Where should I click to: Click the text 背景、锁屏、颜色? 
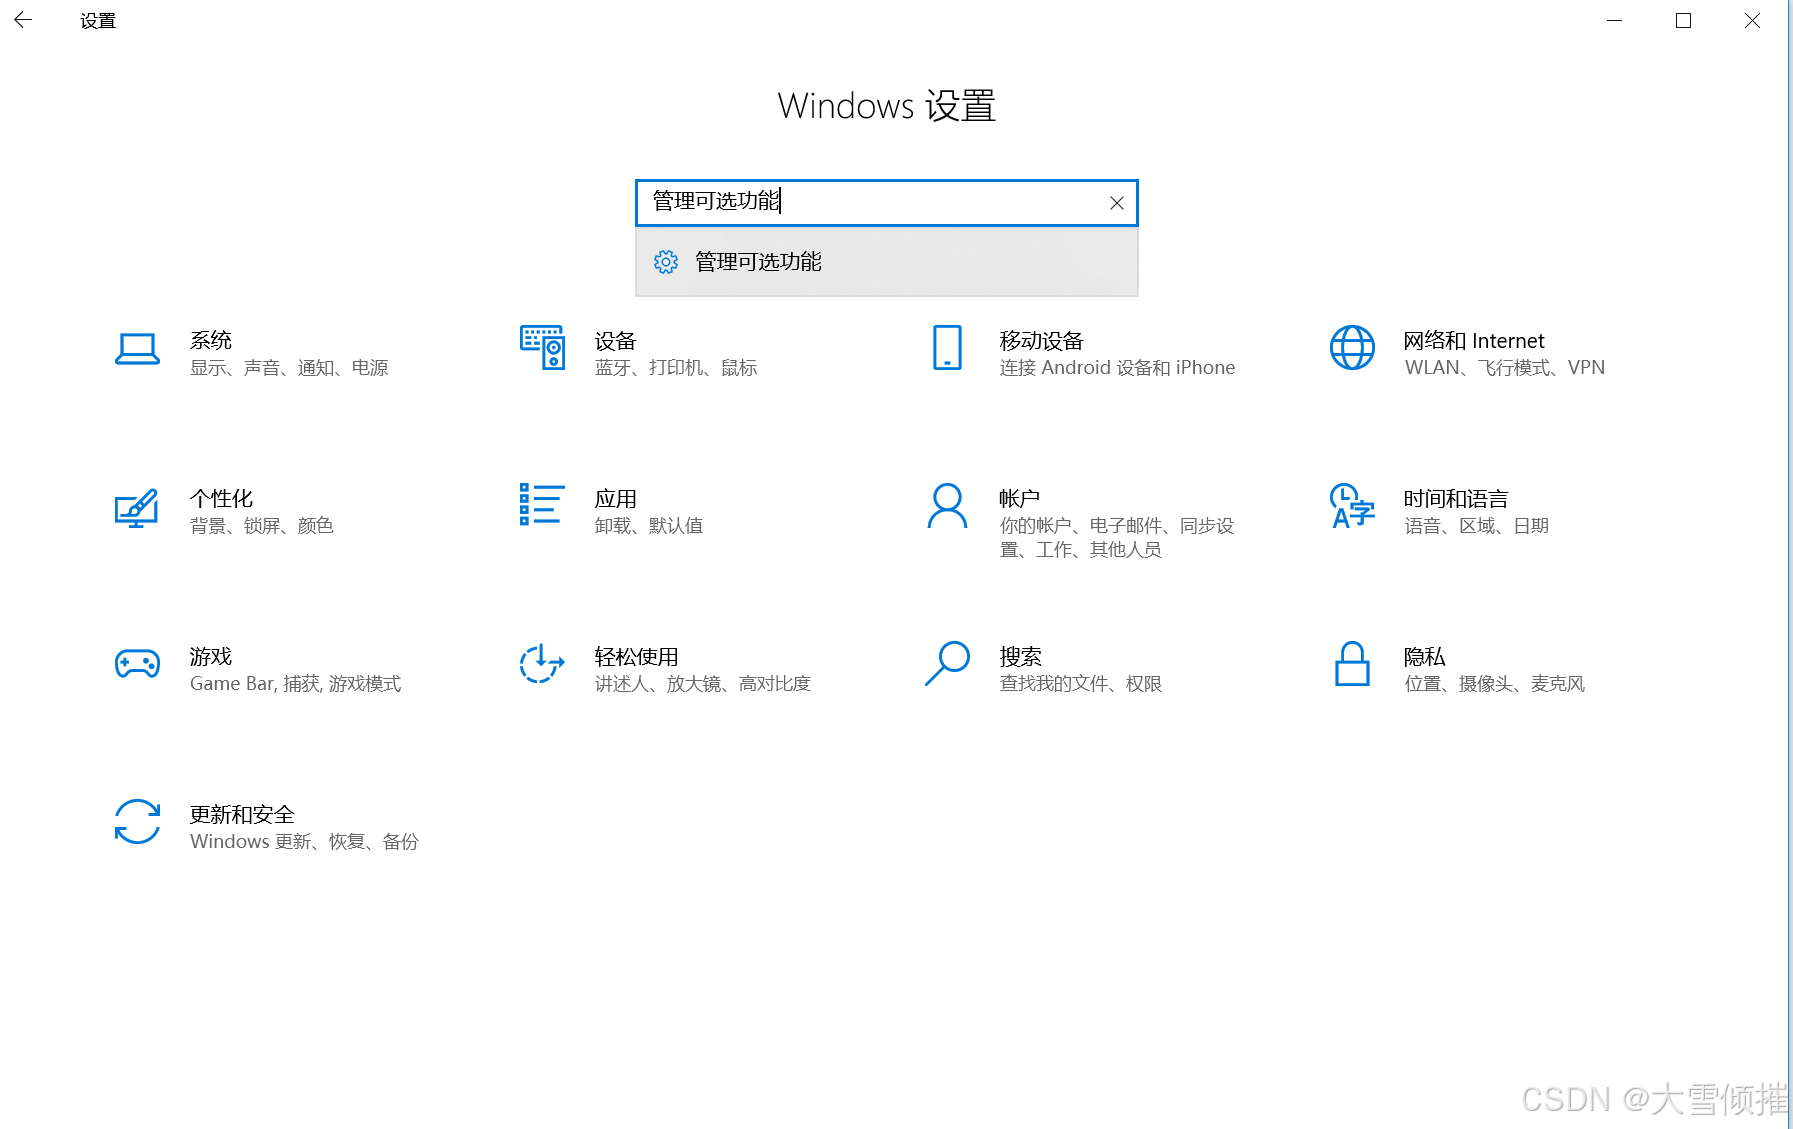click(x=262, y=526)
